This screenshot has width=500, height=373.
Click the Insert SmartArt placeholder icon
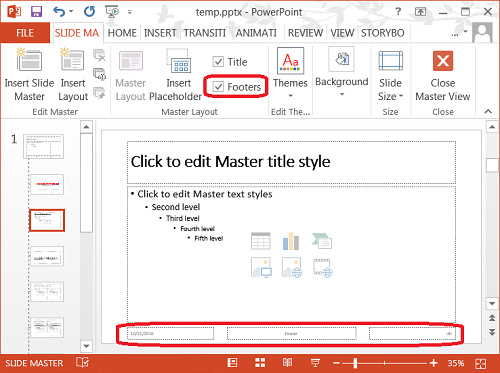(322, 241)
